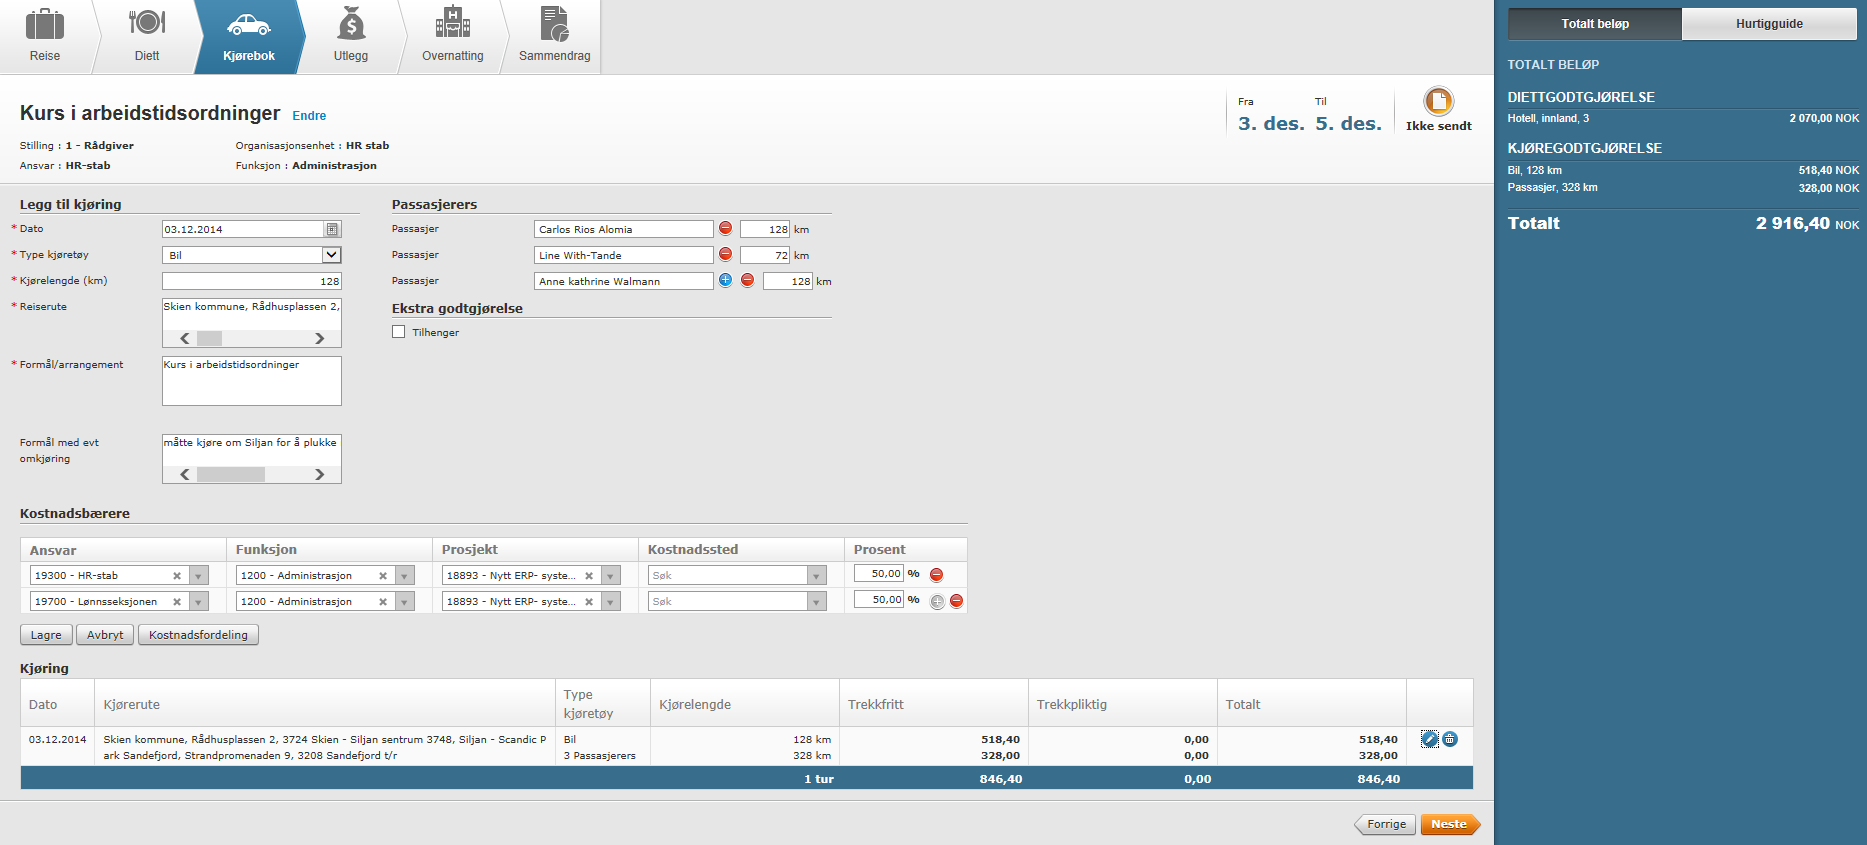The height and width of the screenshot is (845, 1867).
Task: Clear Prosjekt in the Lønnsseksjonen row
Action: pos(589,602)
